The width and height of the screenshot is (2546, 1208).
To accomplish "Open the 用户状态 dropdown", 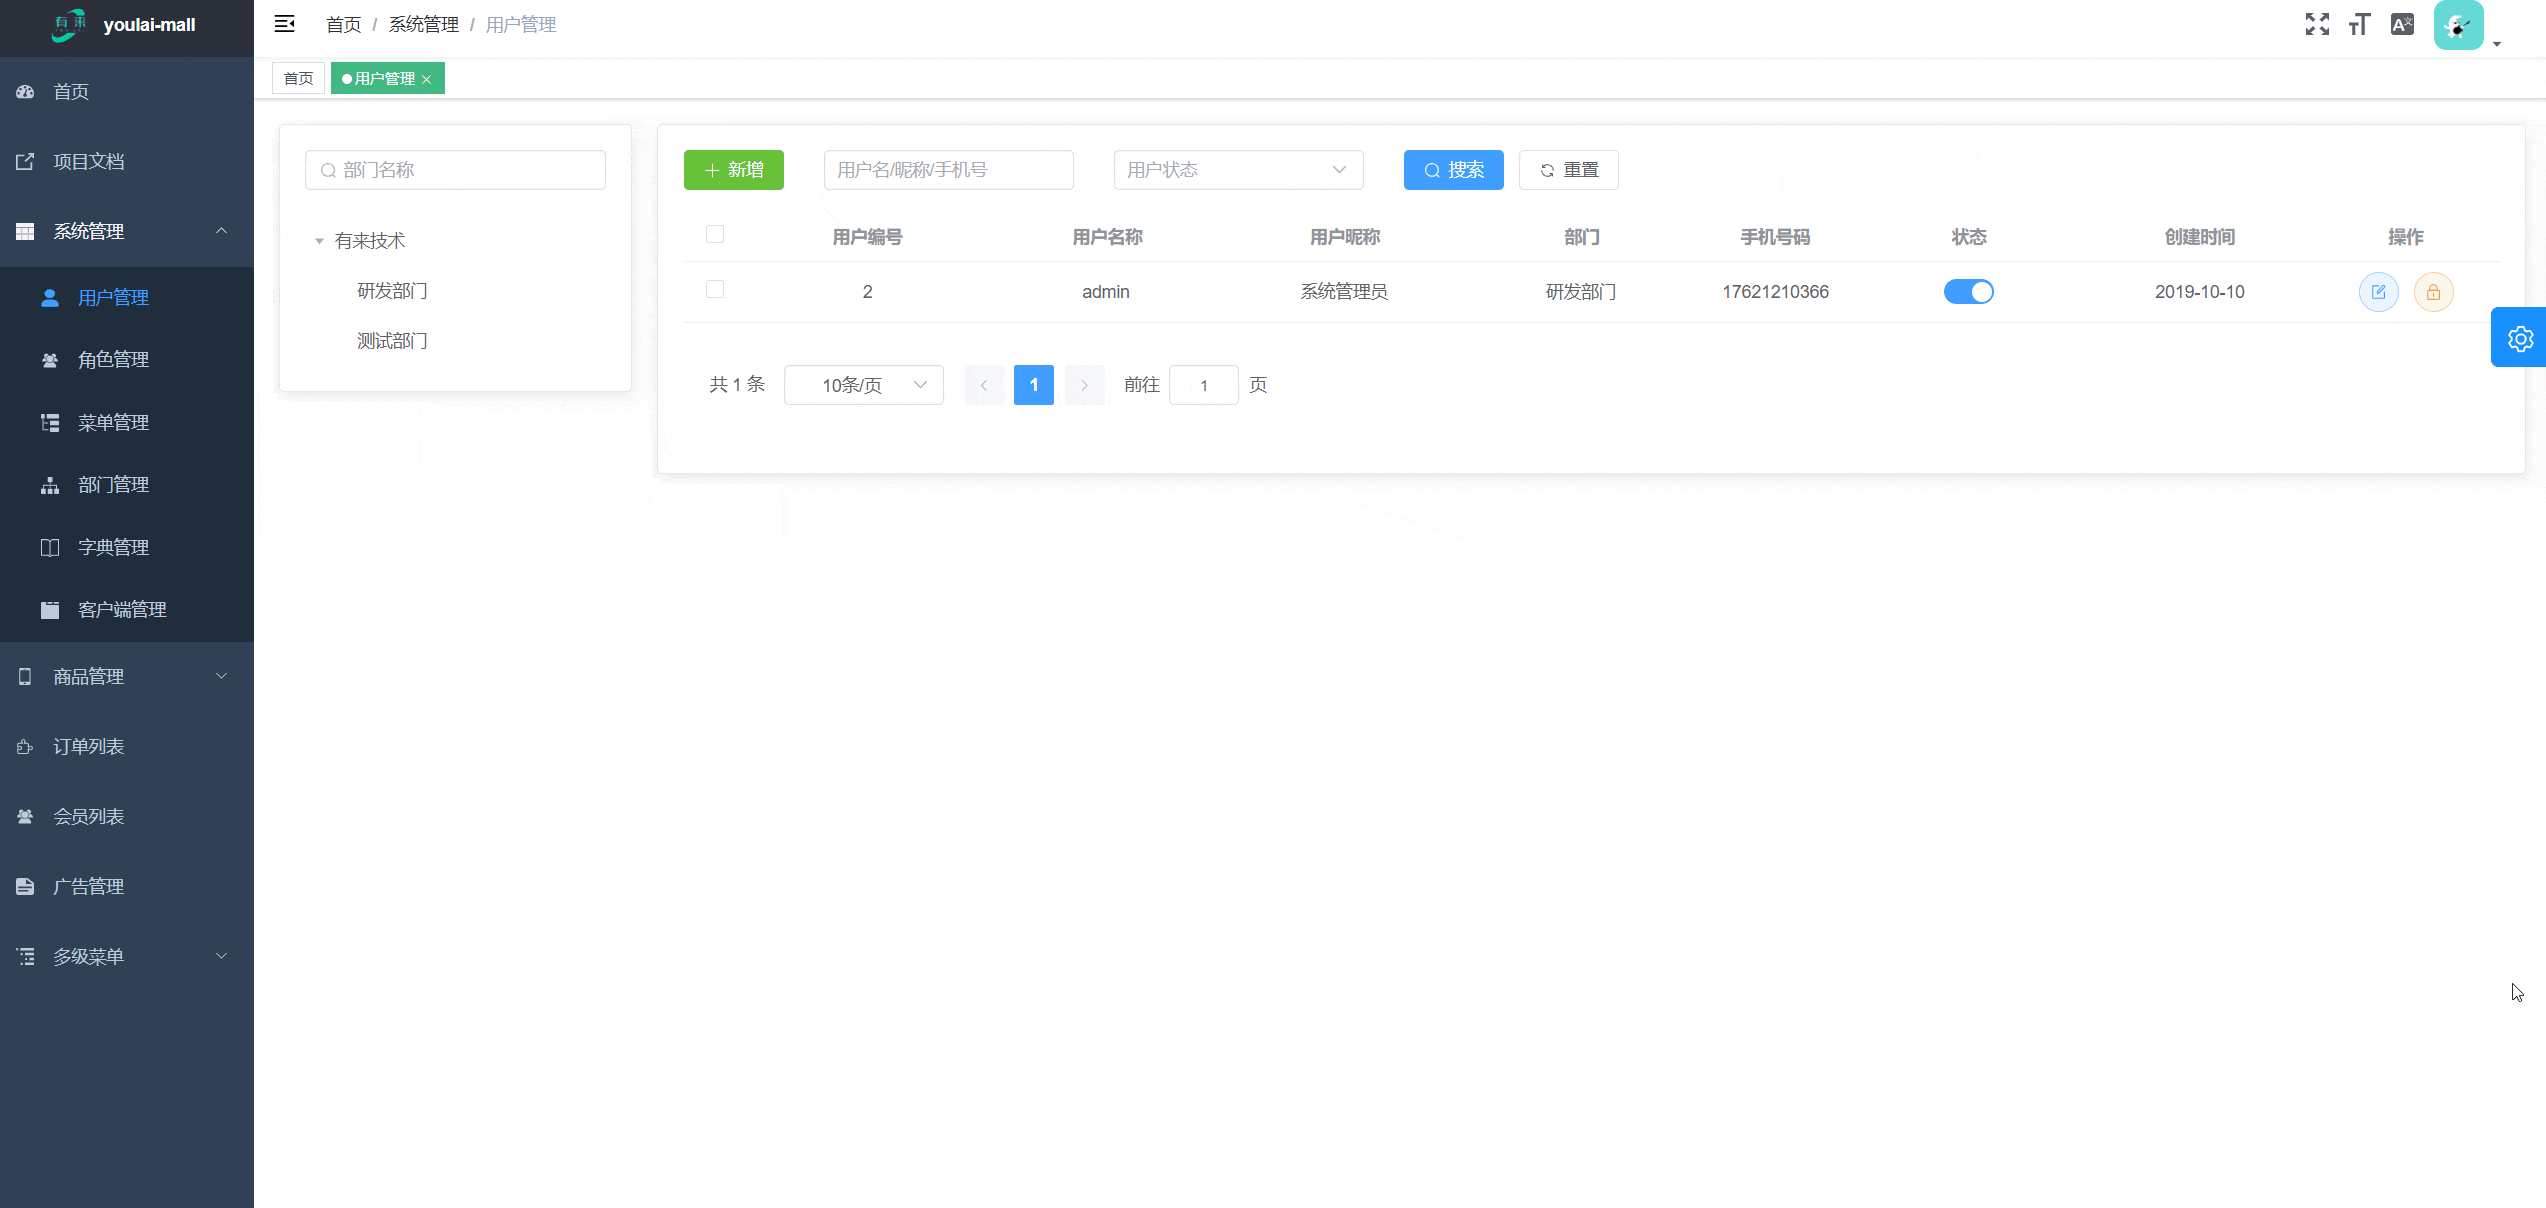I will pyautogui.click(x=1237, y=170).
